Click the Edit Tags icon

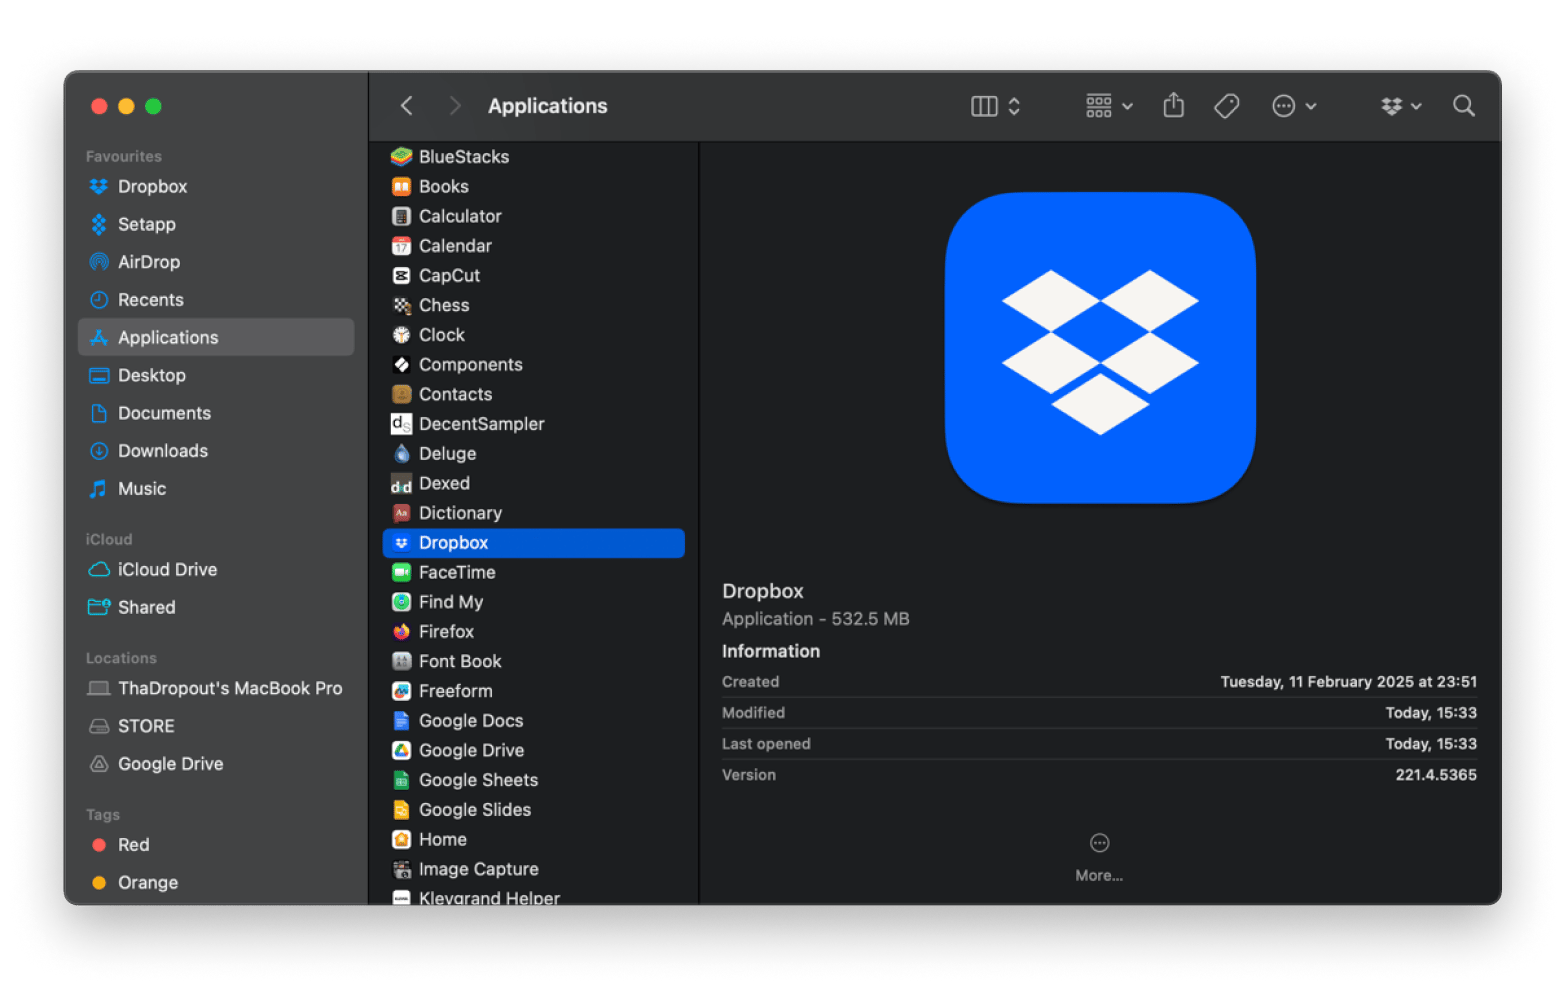pos(1226,106)
